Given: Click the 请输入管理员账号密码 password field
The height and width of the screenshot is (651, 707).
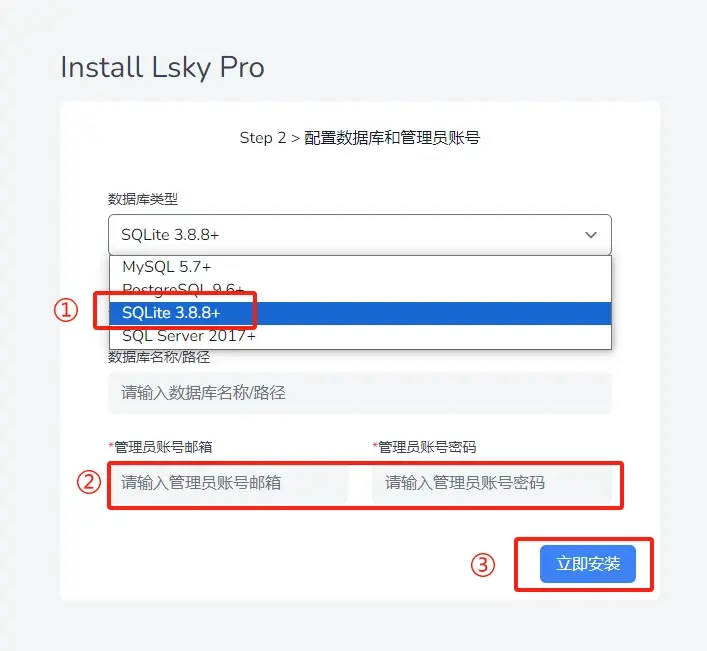Looking at the screenshot, I should point(491,484).
